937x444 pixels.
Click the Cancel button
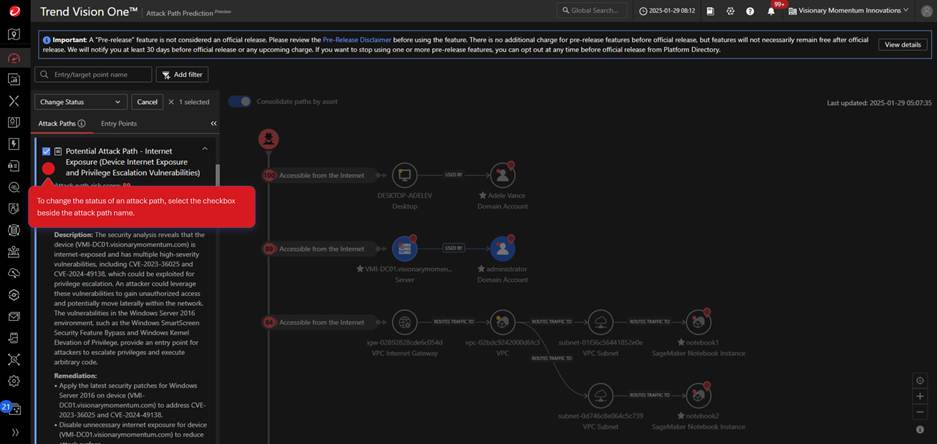[x=147, y=102]
